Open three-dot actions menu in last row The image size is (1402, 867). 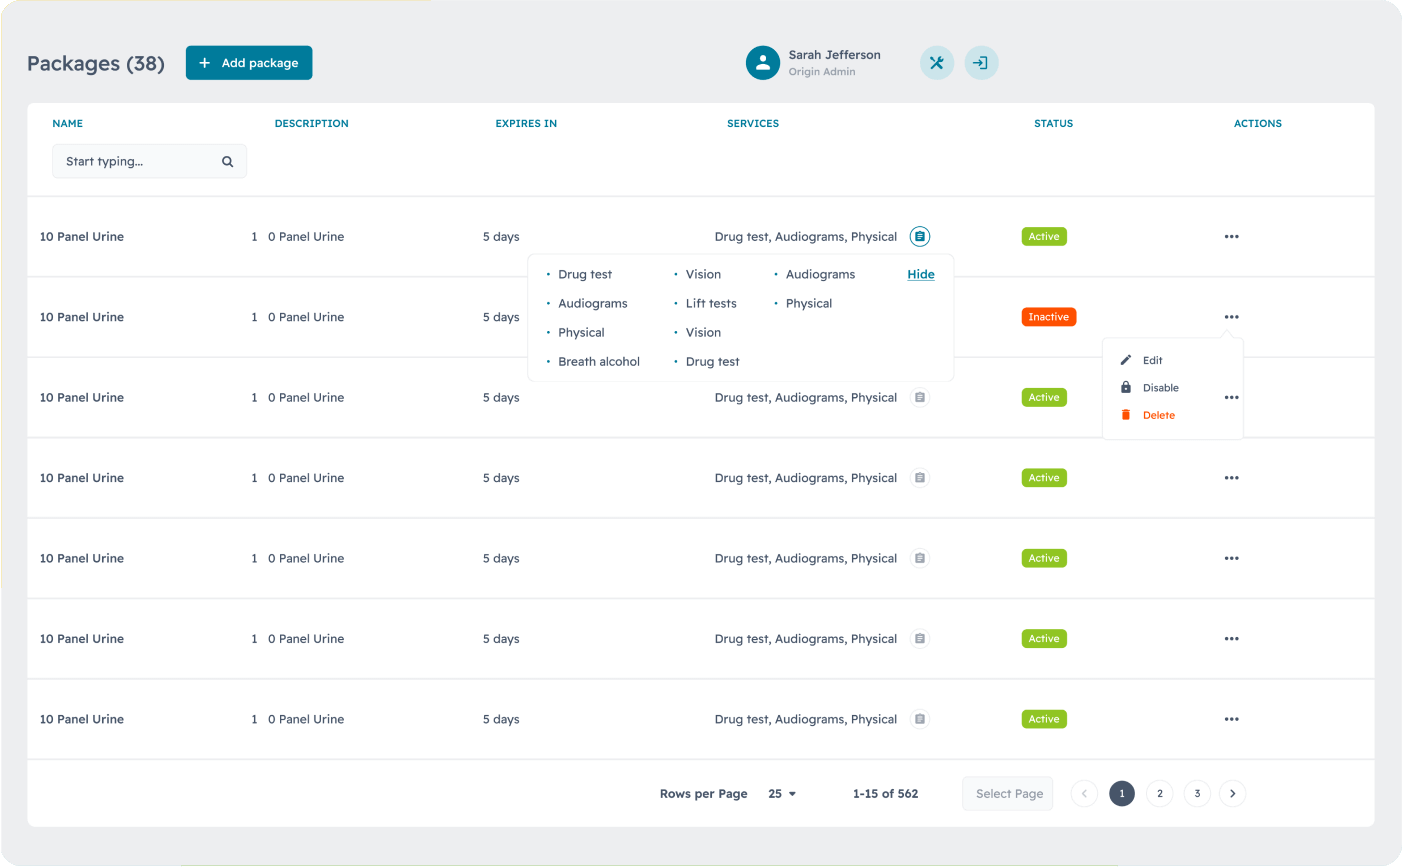click(x=1231, y=719)
